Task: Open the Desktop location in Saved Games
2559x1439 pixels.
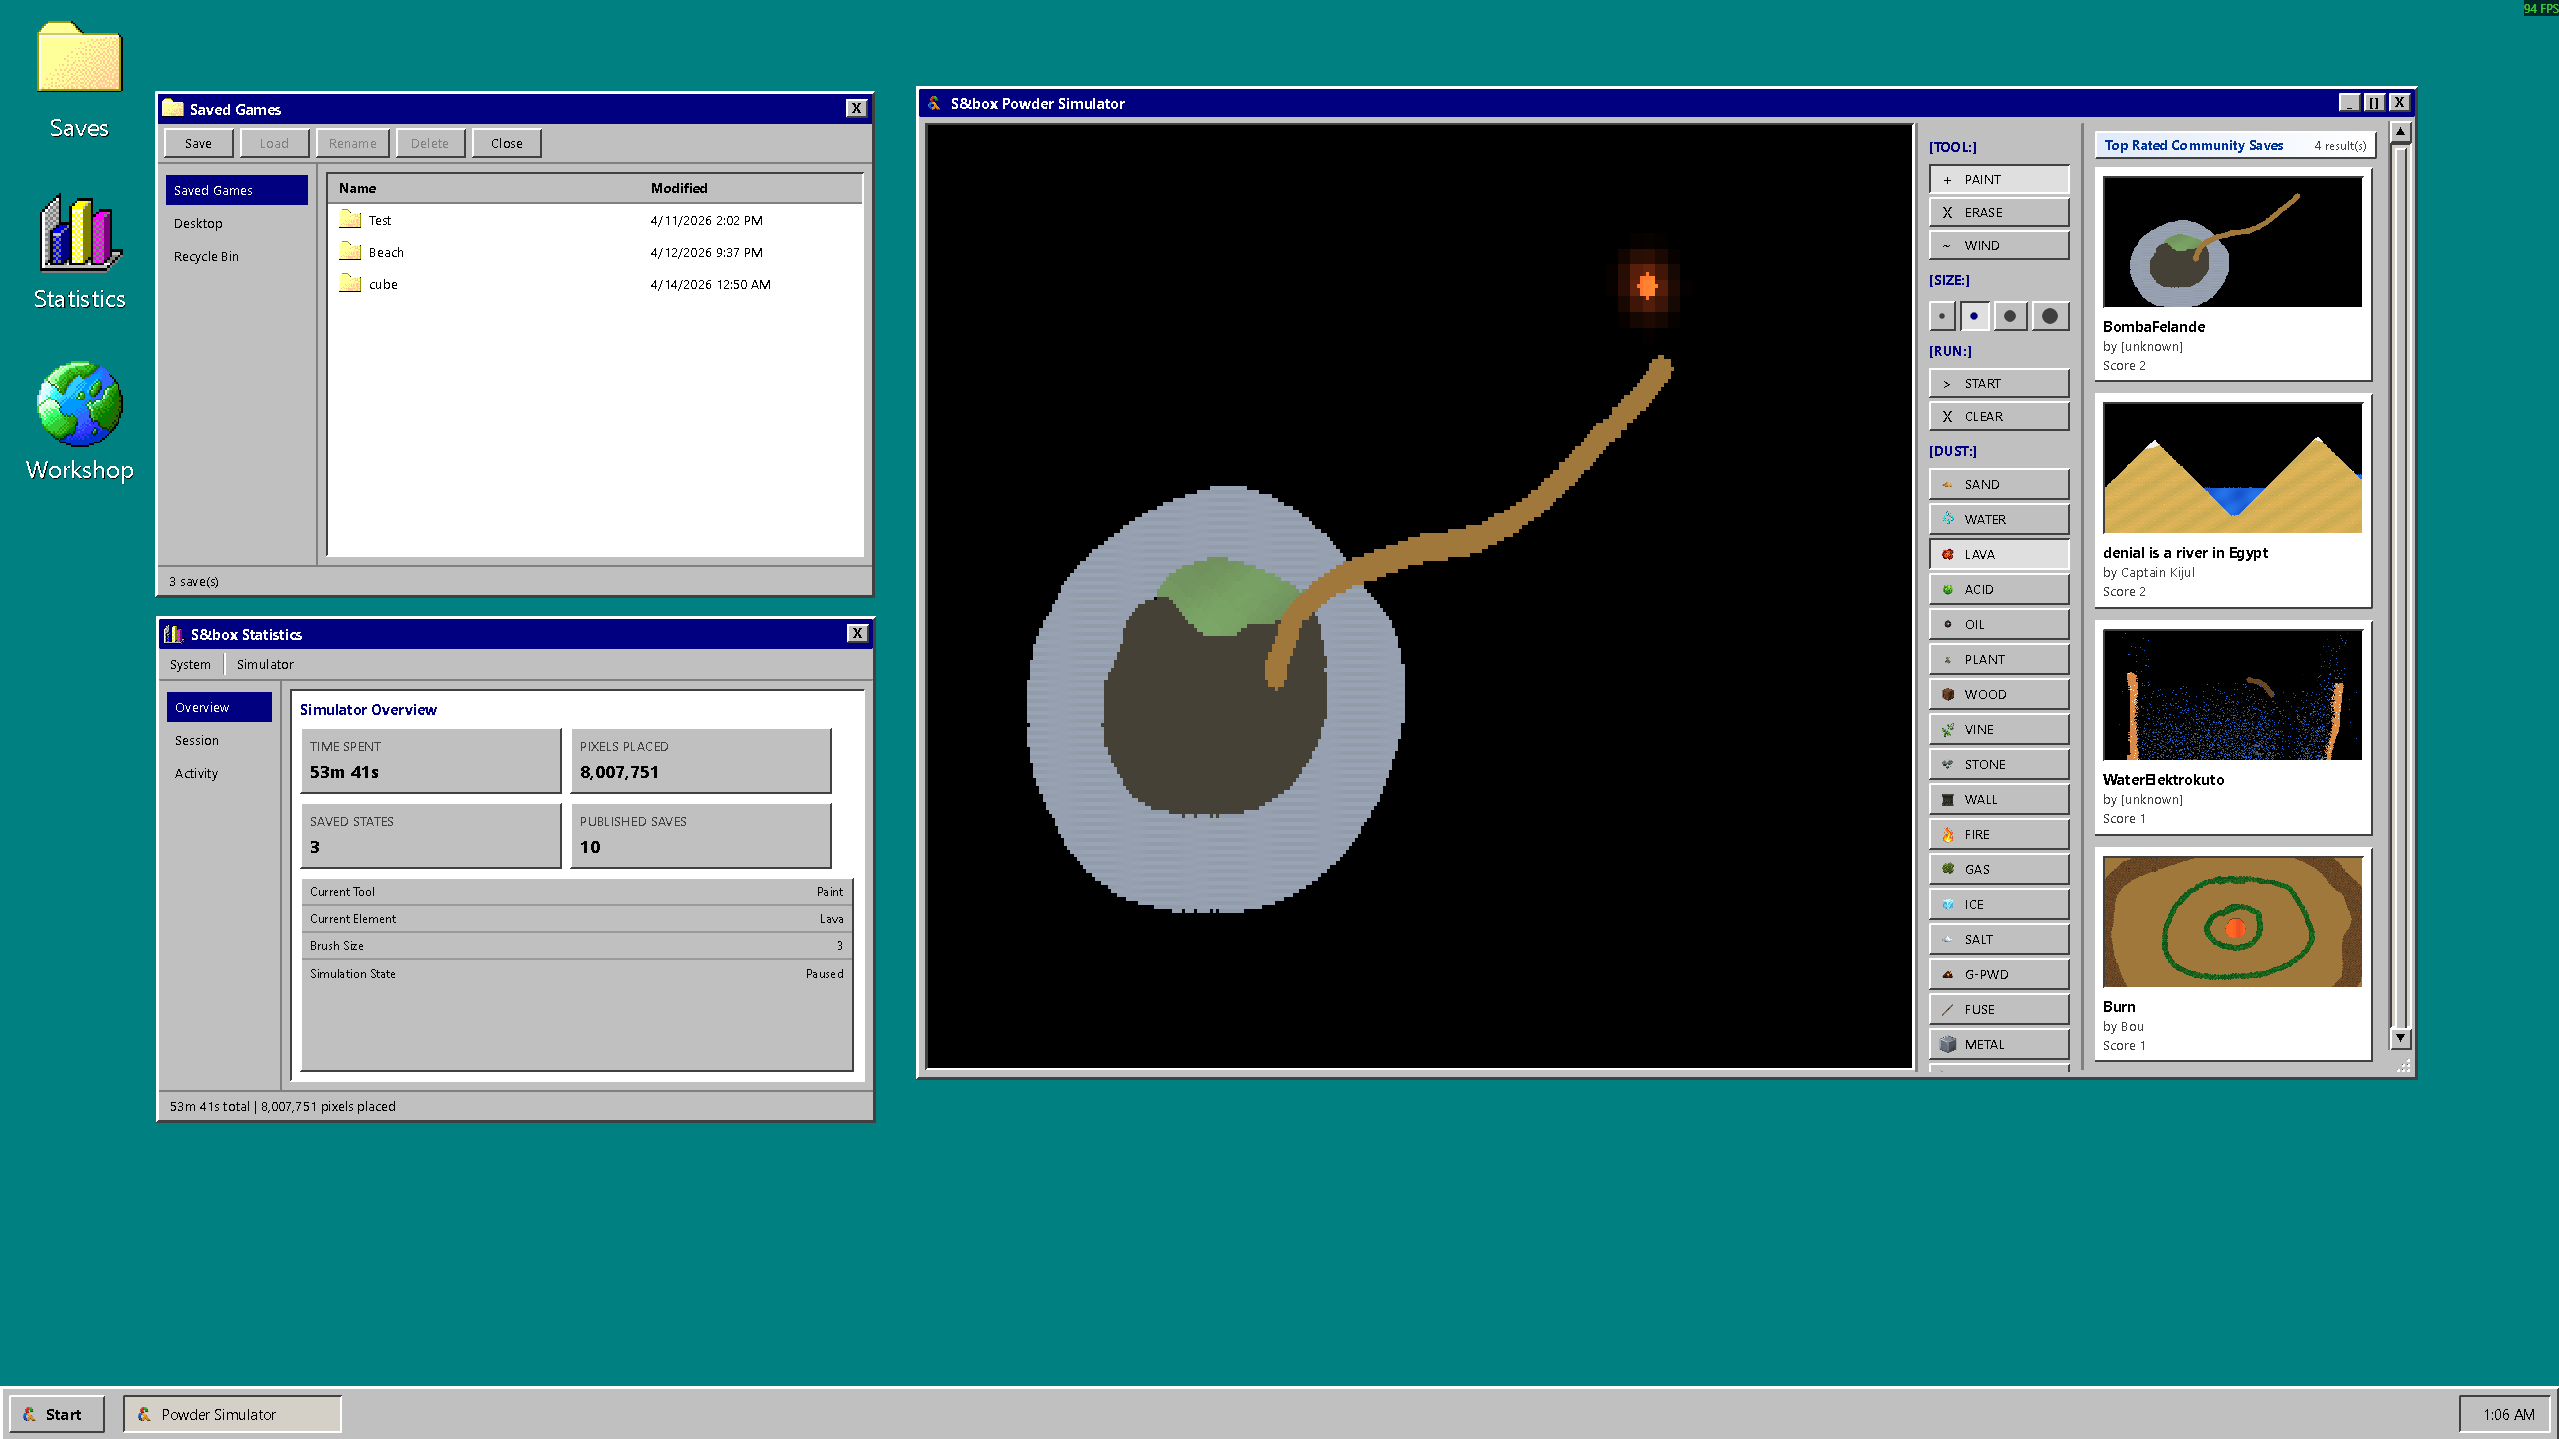Action: [198, 223]
